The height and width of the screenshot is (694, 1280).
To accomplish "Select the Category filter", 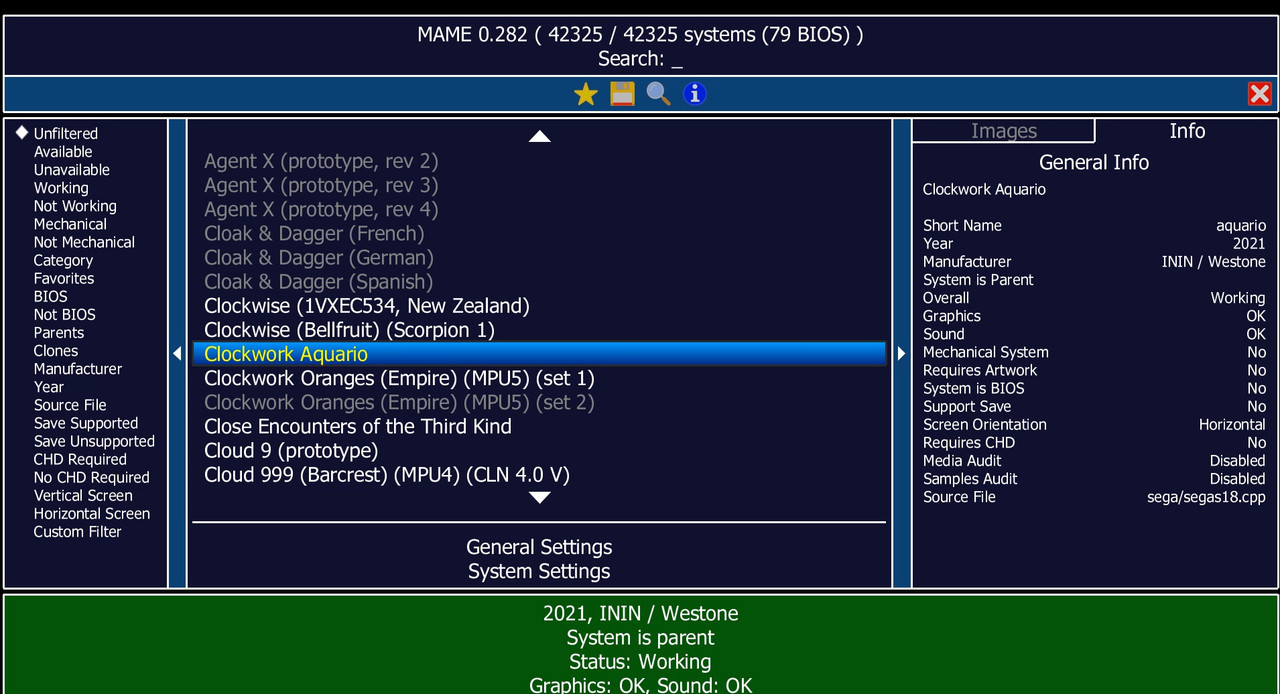I will [x=63, y=260].
